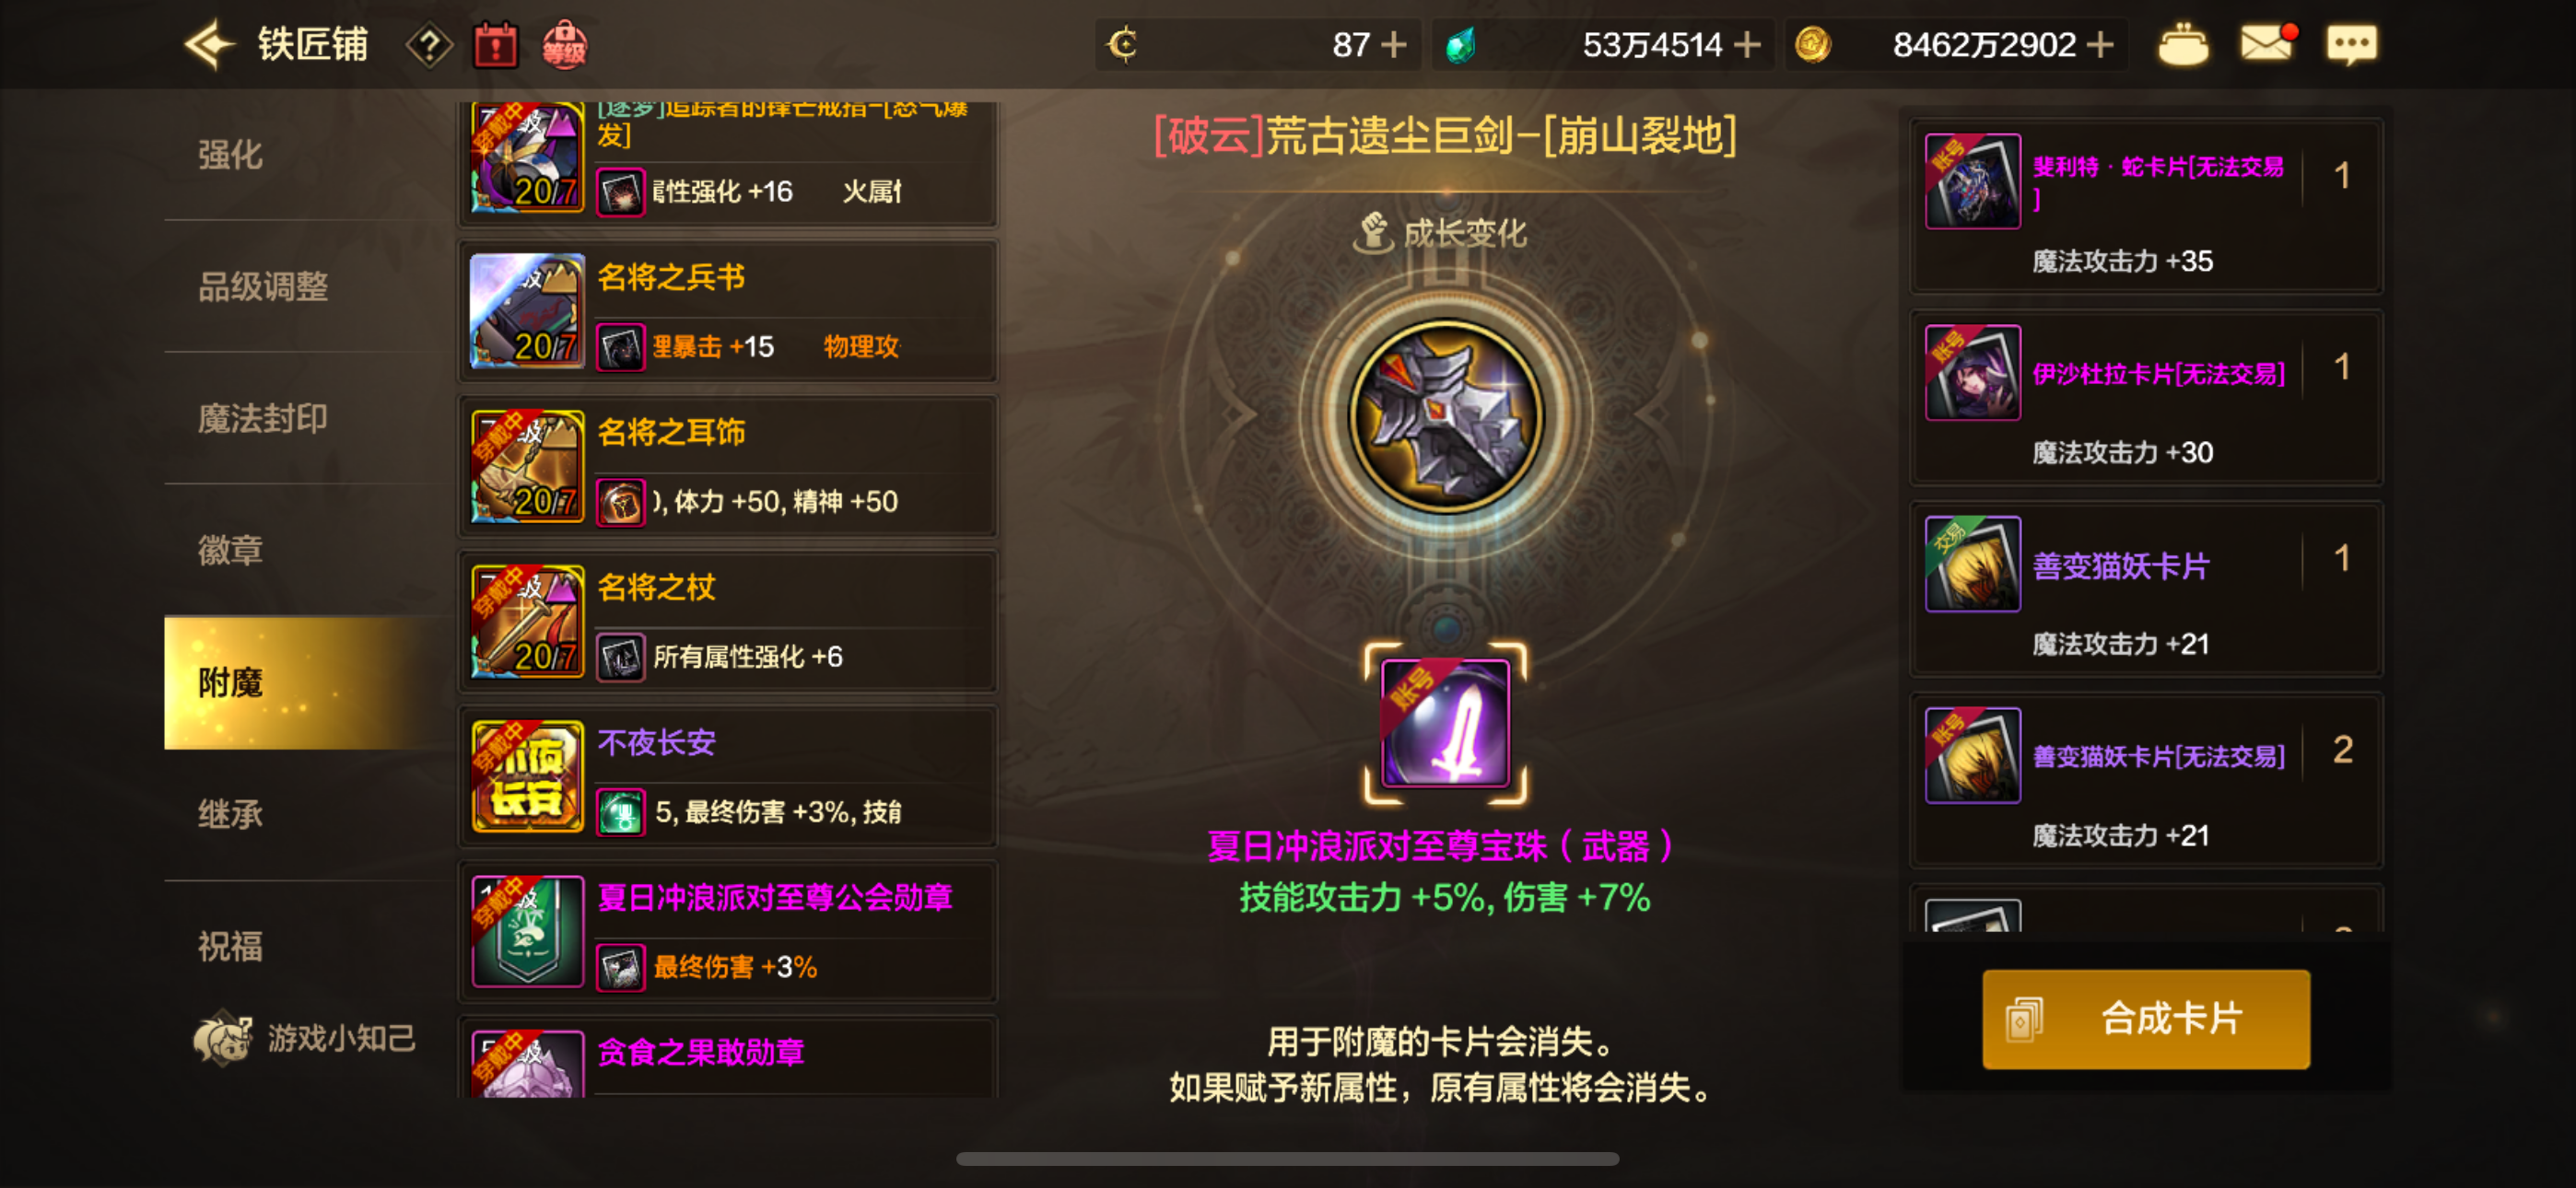Select 不夜长安 title entry
Viewport: 2576px width, 1188px height.
(x=728, y=776)
